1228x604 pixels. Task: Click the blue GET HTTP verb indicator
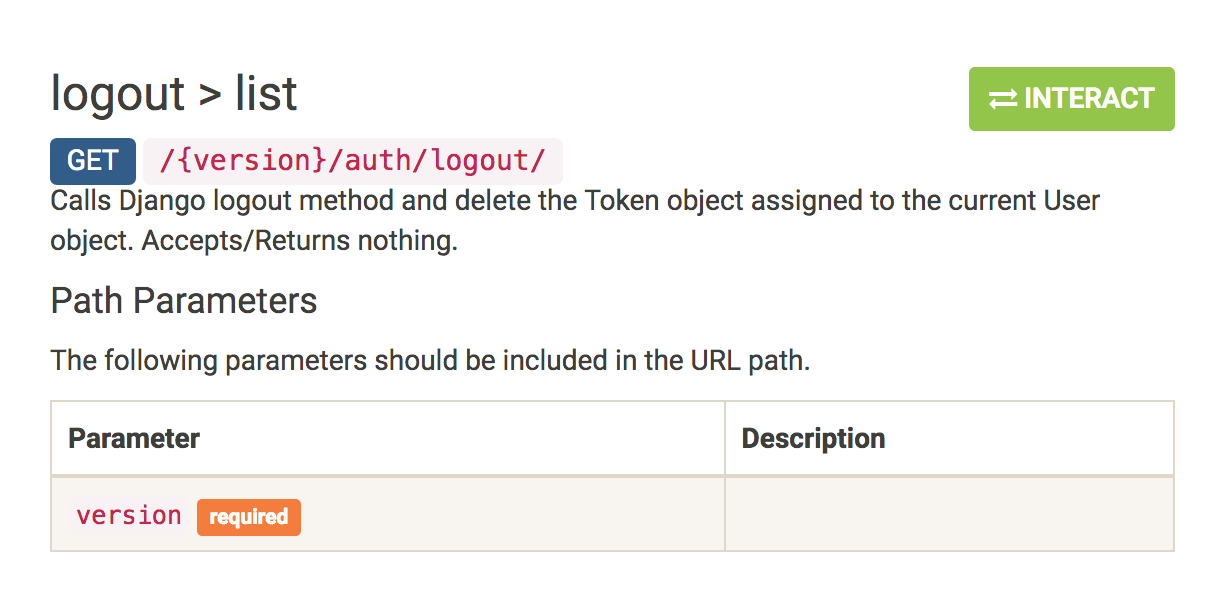click(x=92, y=160)
